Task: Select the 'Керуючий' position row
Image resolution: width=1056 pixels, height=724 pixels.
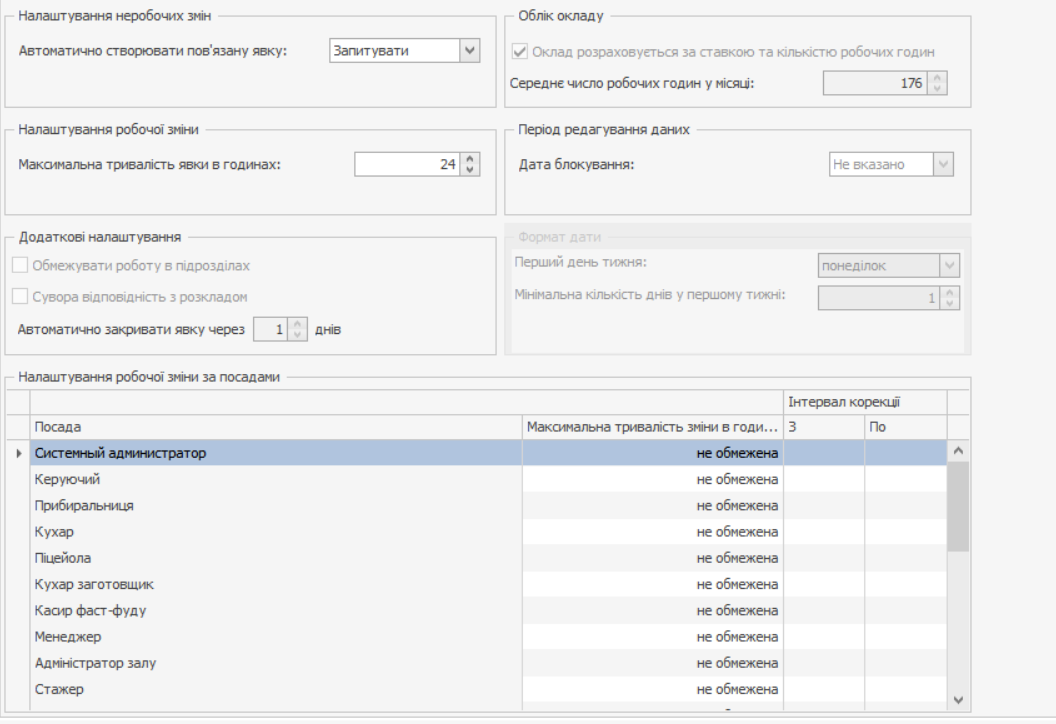Action: [x=275, y=480]
